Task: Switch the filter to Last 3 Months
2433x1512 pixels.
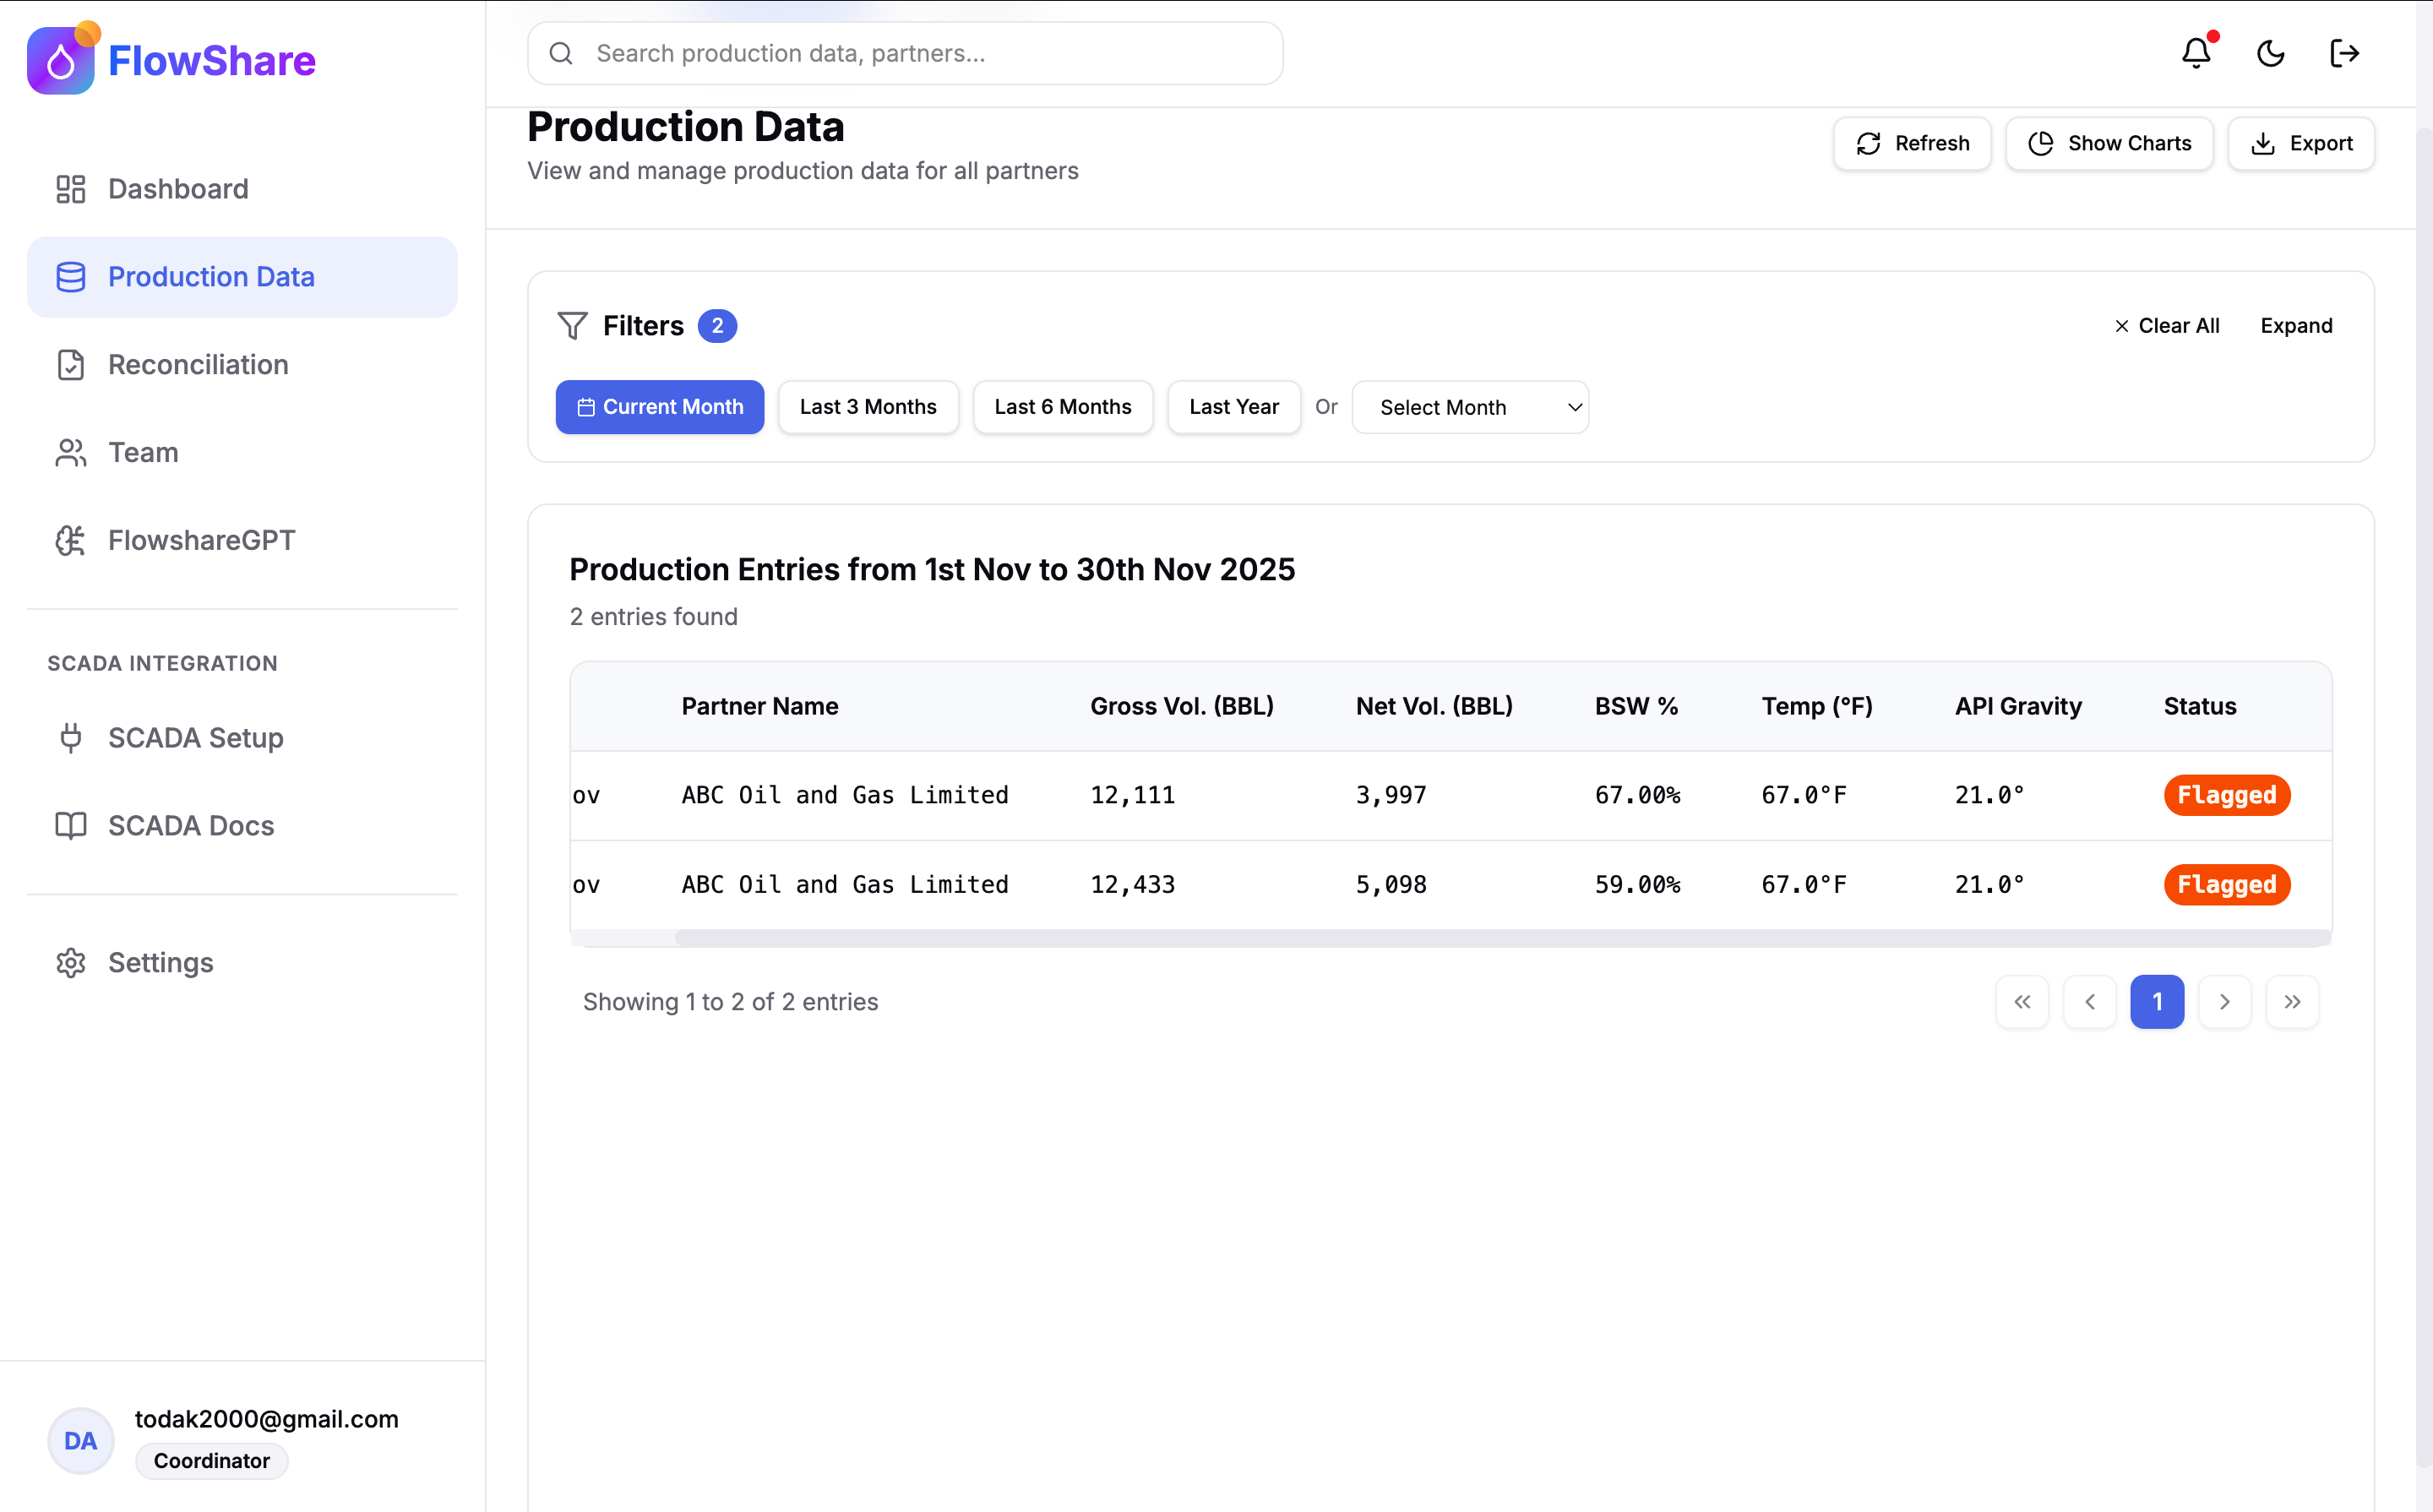Action: (x=868, y=407)
